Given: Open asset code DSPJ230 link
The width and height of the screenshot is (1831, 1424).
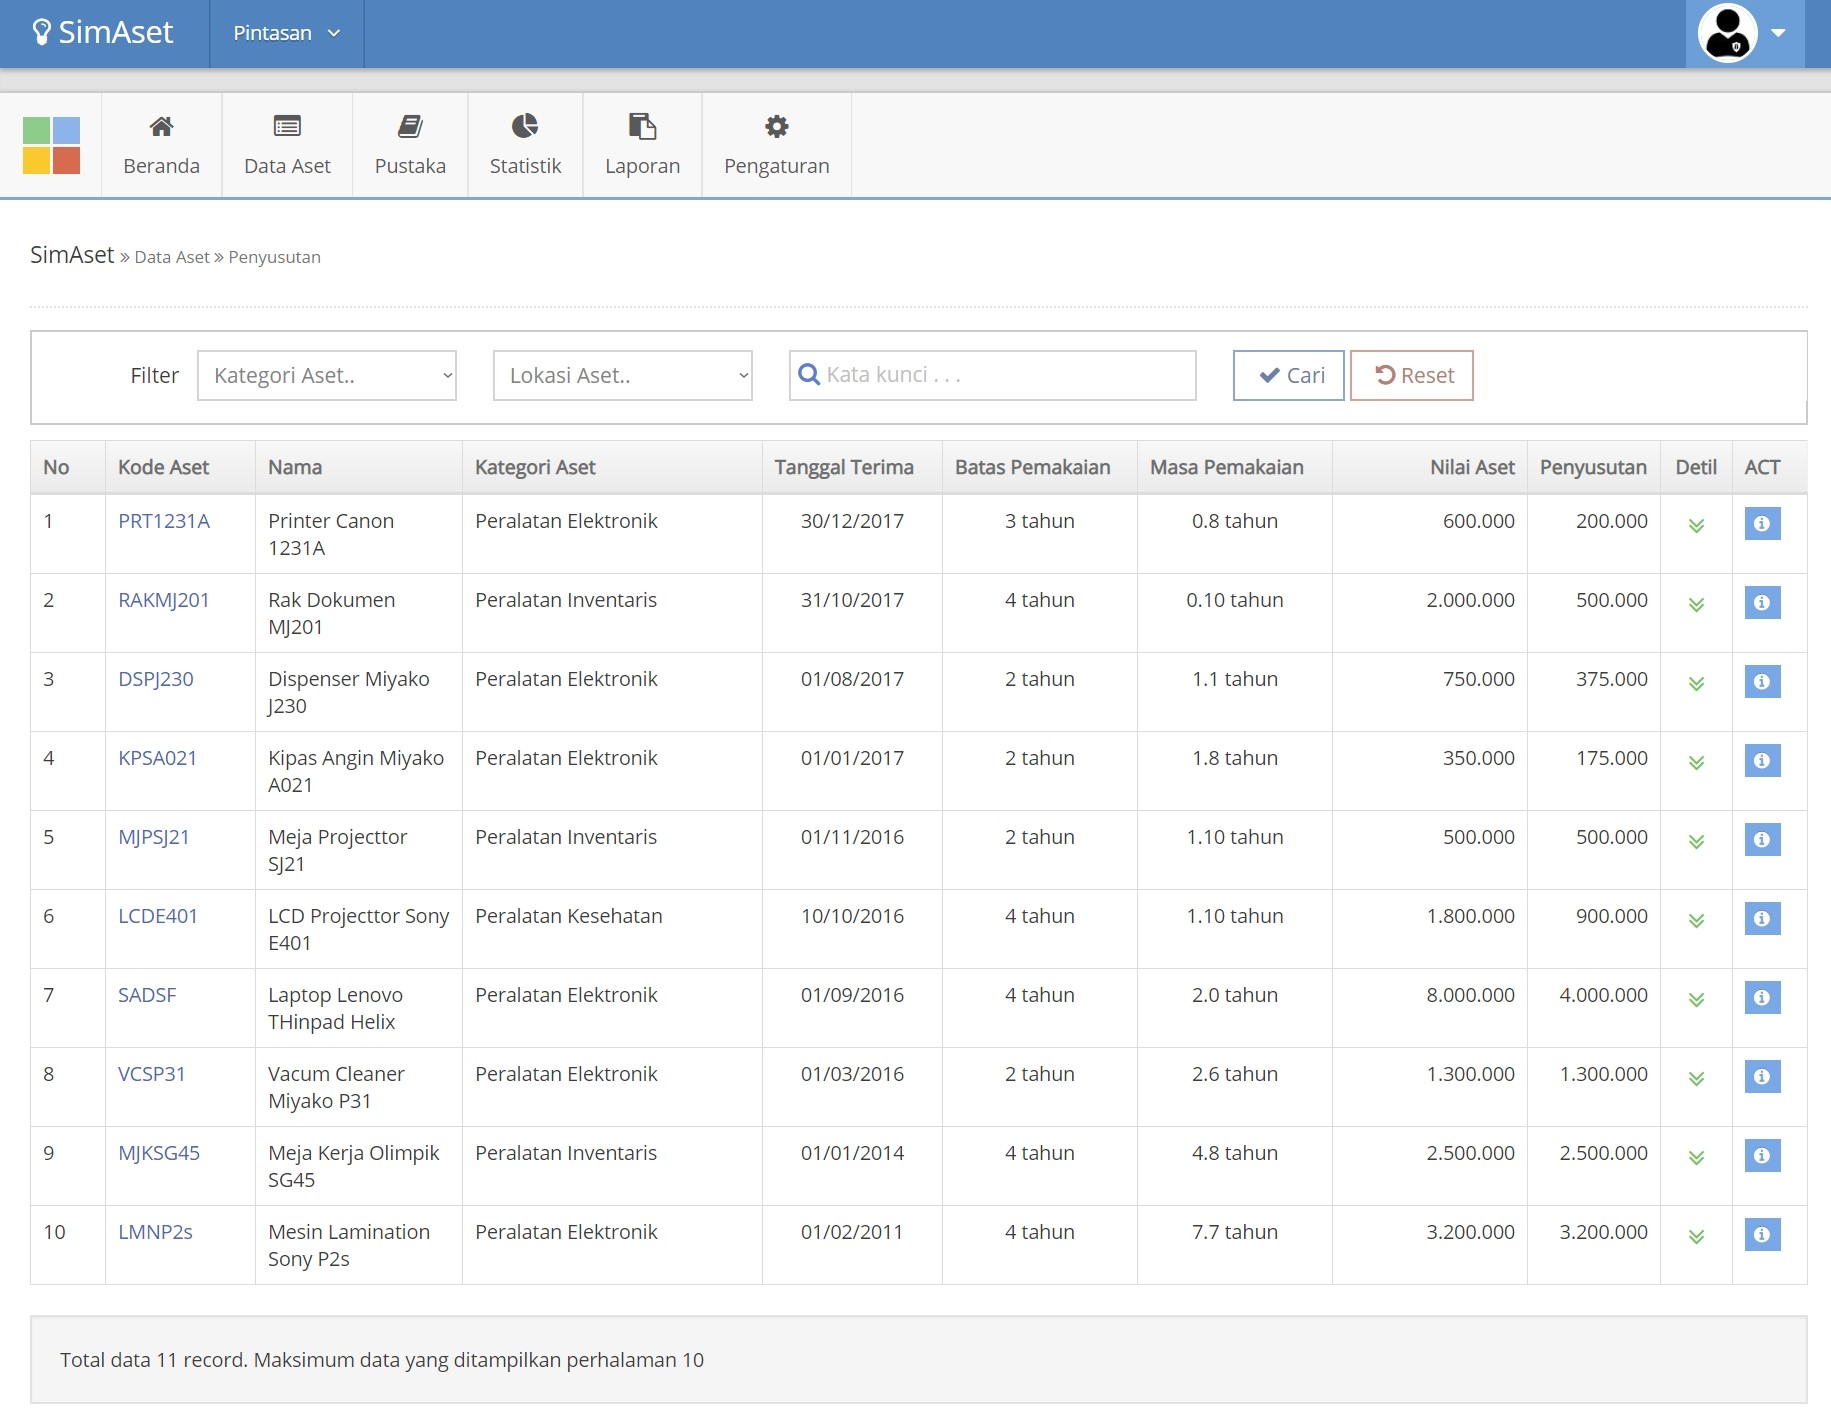Looking at the screenshot, I should (156, 679).
